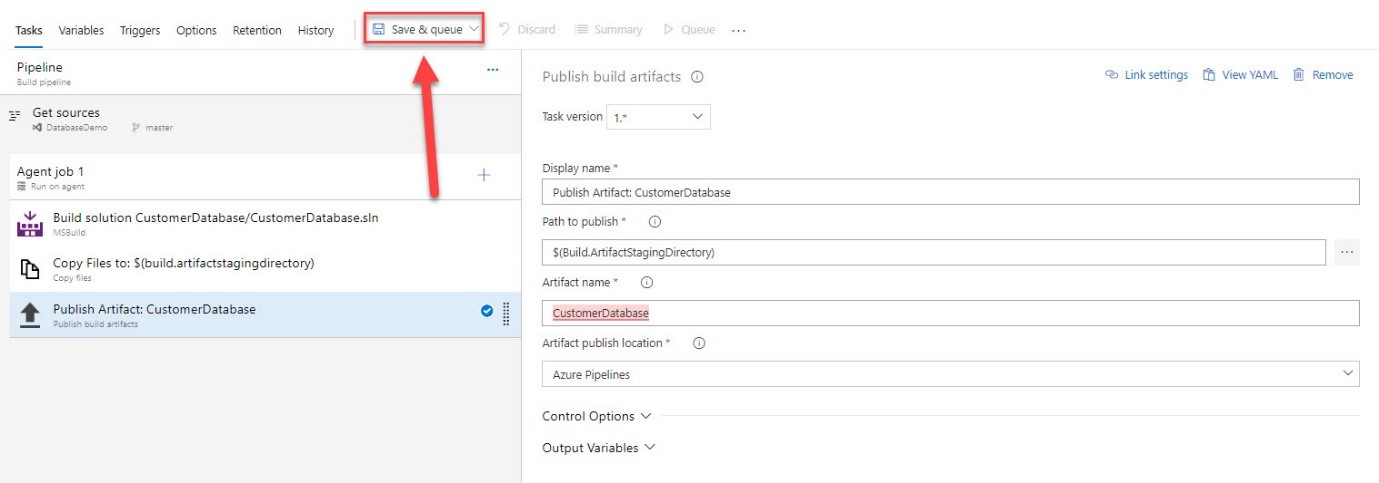Click the MSBuild task icon
The width and height of the screenshot is (1379, 483).
pyautogui.click(x=30, y=224)
